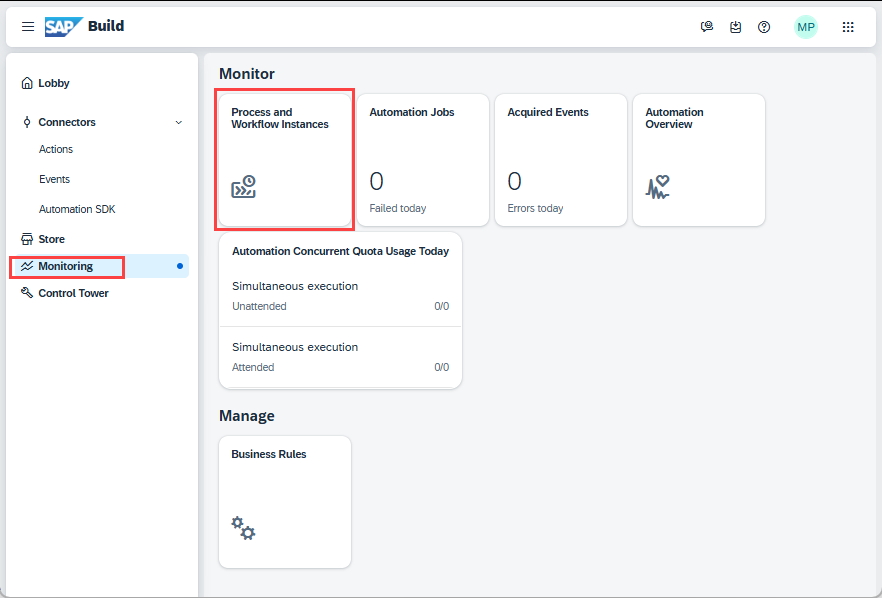Image resolution: width=882 pixels, height=598 pixels.
Task: Click the Acquired Events count 0
Action: [514, 181]
